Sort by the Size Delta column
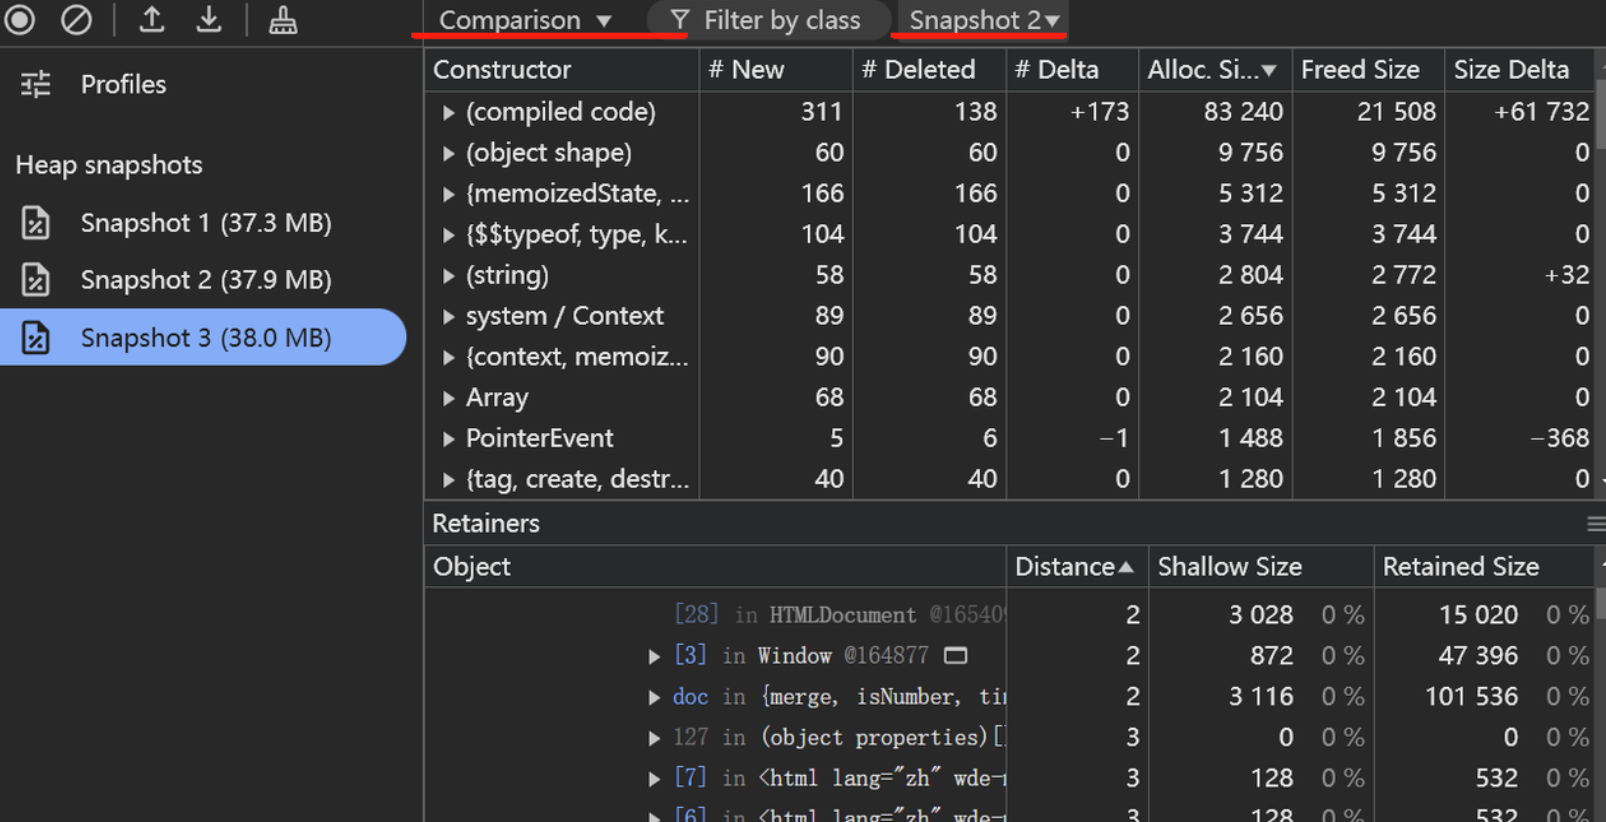Image resolution: width=1606 pixels, height=822 pixels. pos(1517,69)
